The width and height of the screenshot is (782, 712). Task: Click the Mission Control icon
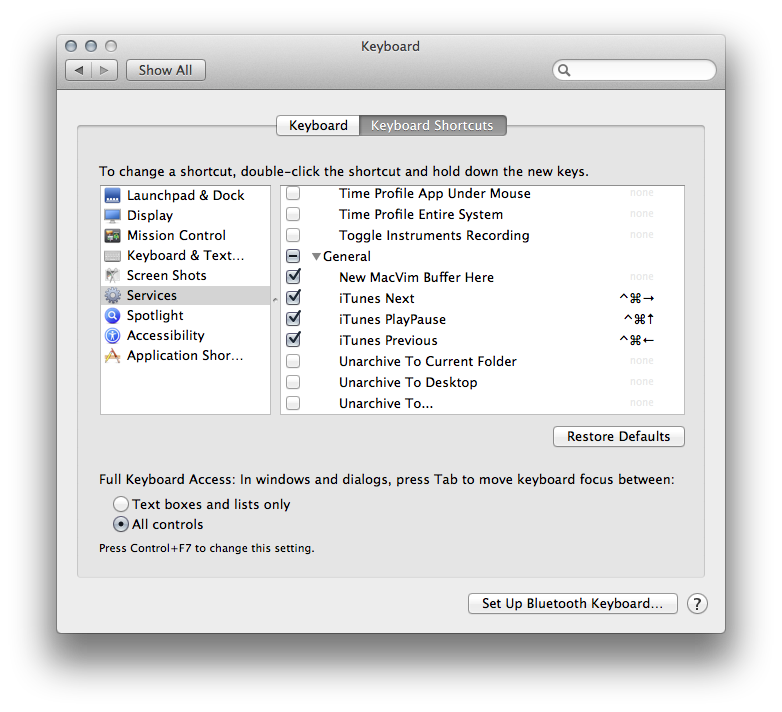(x=112, y=235)
